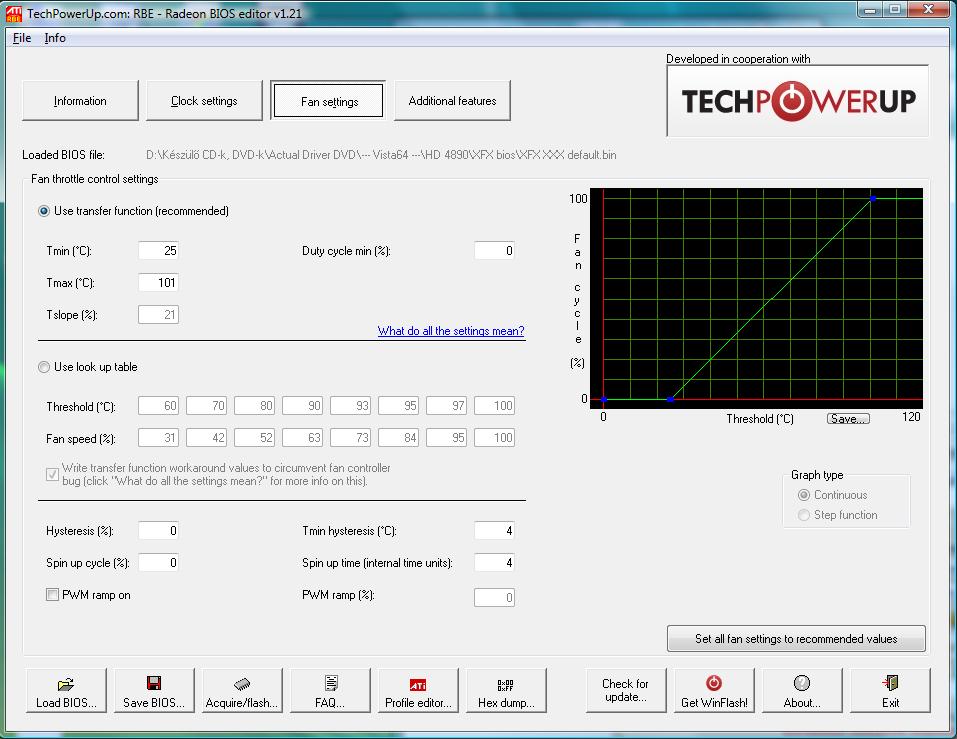The height and width of the screenshot is (739, 957).
Task: Switch to Clock settings tab
Action: [x=204, y=101]
